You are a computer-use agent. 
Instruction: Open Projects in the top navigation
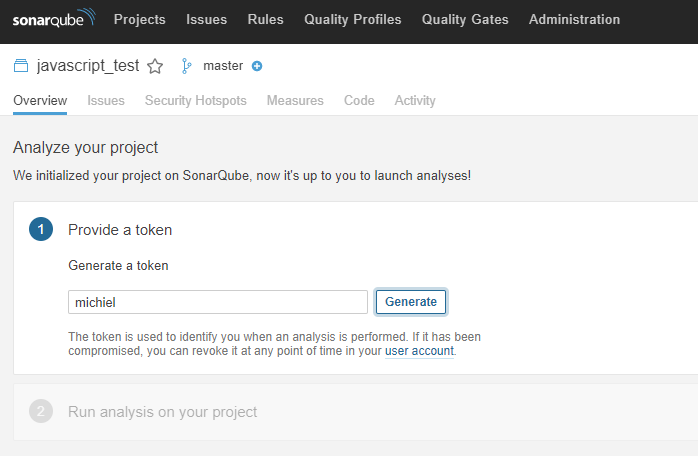click(140, 20)
